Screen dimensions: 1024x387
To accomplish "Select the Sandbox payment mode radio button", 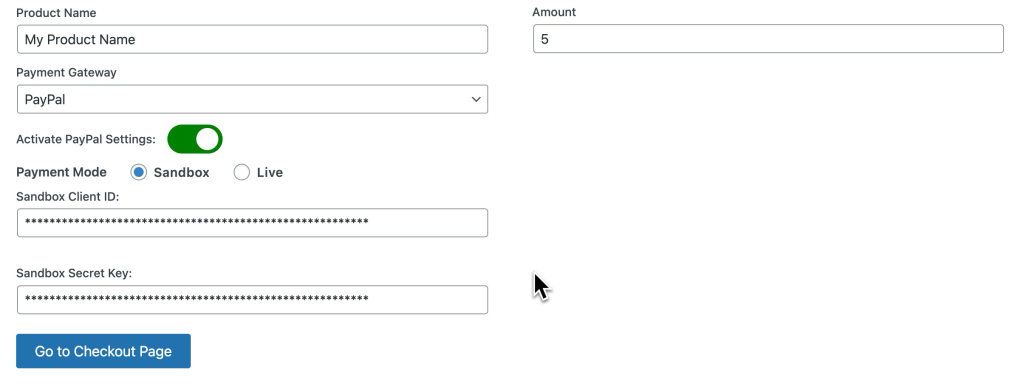I will tap(138, 172).
